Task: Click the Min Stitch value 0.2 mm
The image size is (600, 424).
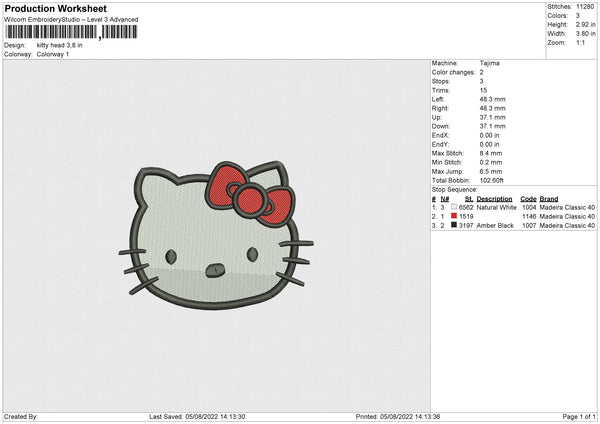Action: coord(491,162)
